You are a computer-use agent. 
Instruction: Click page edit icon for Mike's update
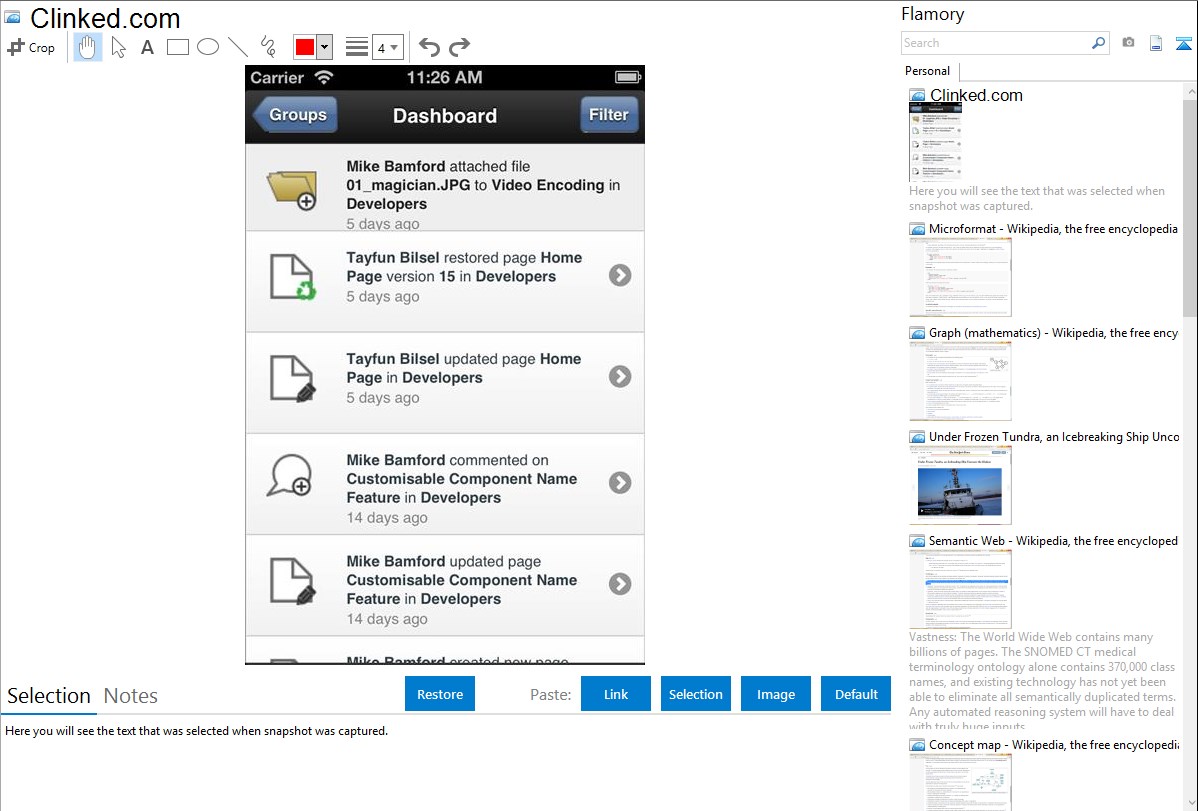pos(293,582)
